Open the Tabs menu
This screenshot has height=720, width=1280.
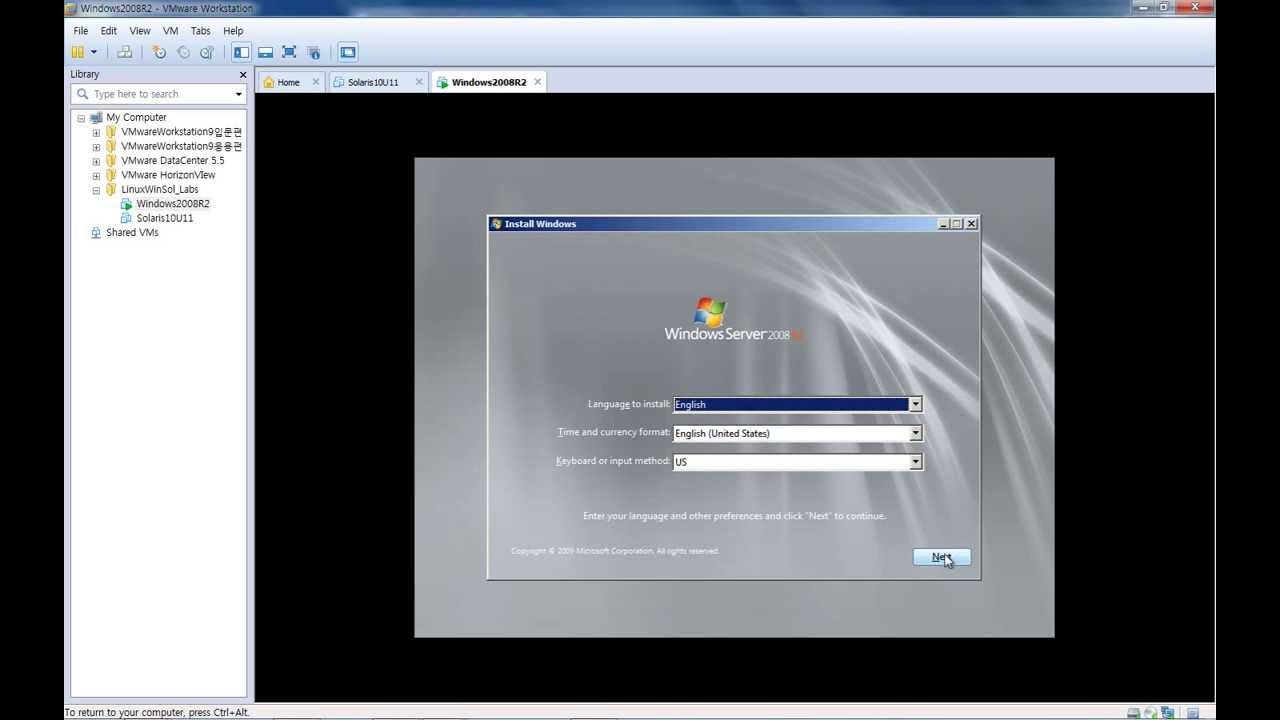click(x=200, y=31)
